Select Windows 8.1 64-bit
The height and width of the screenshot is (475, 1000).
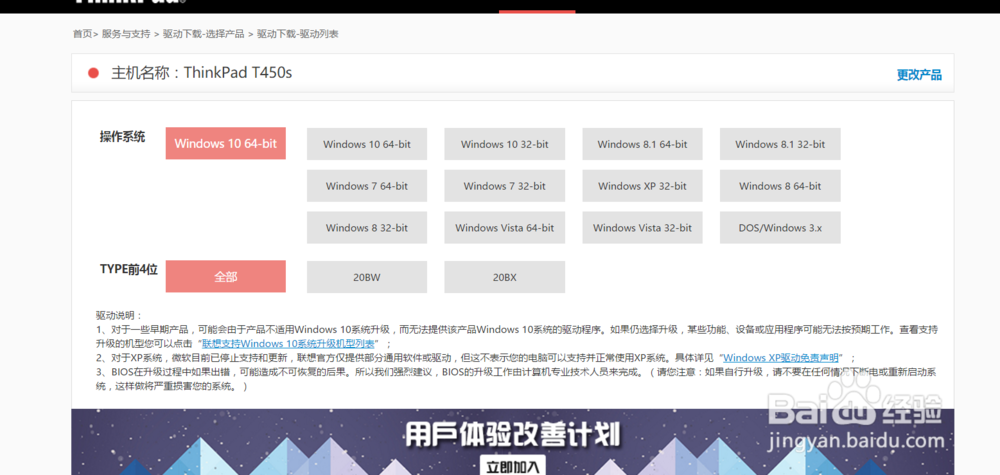click(642, 144)
